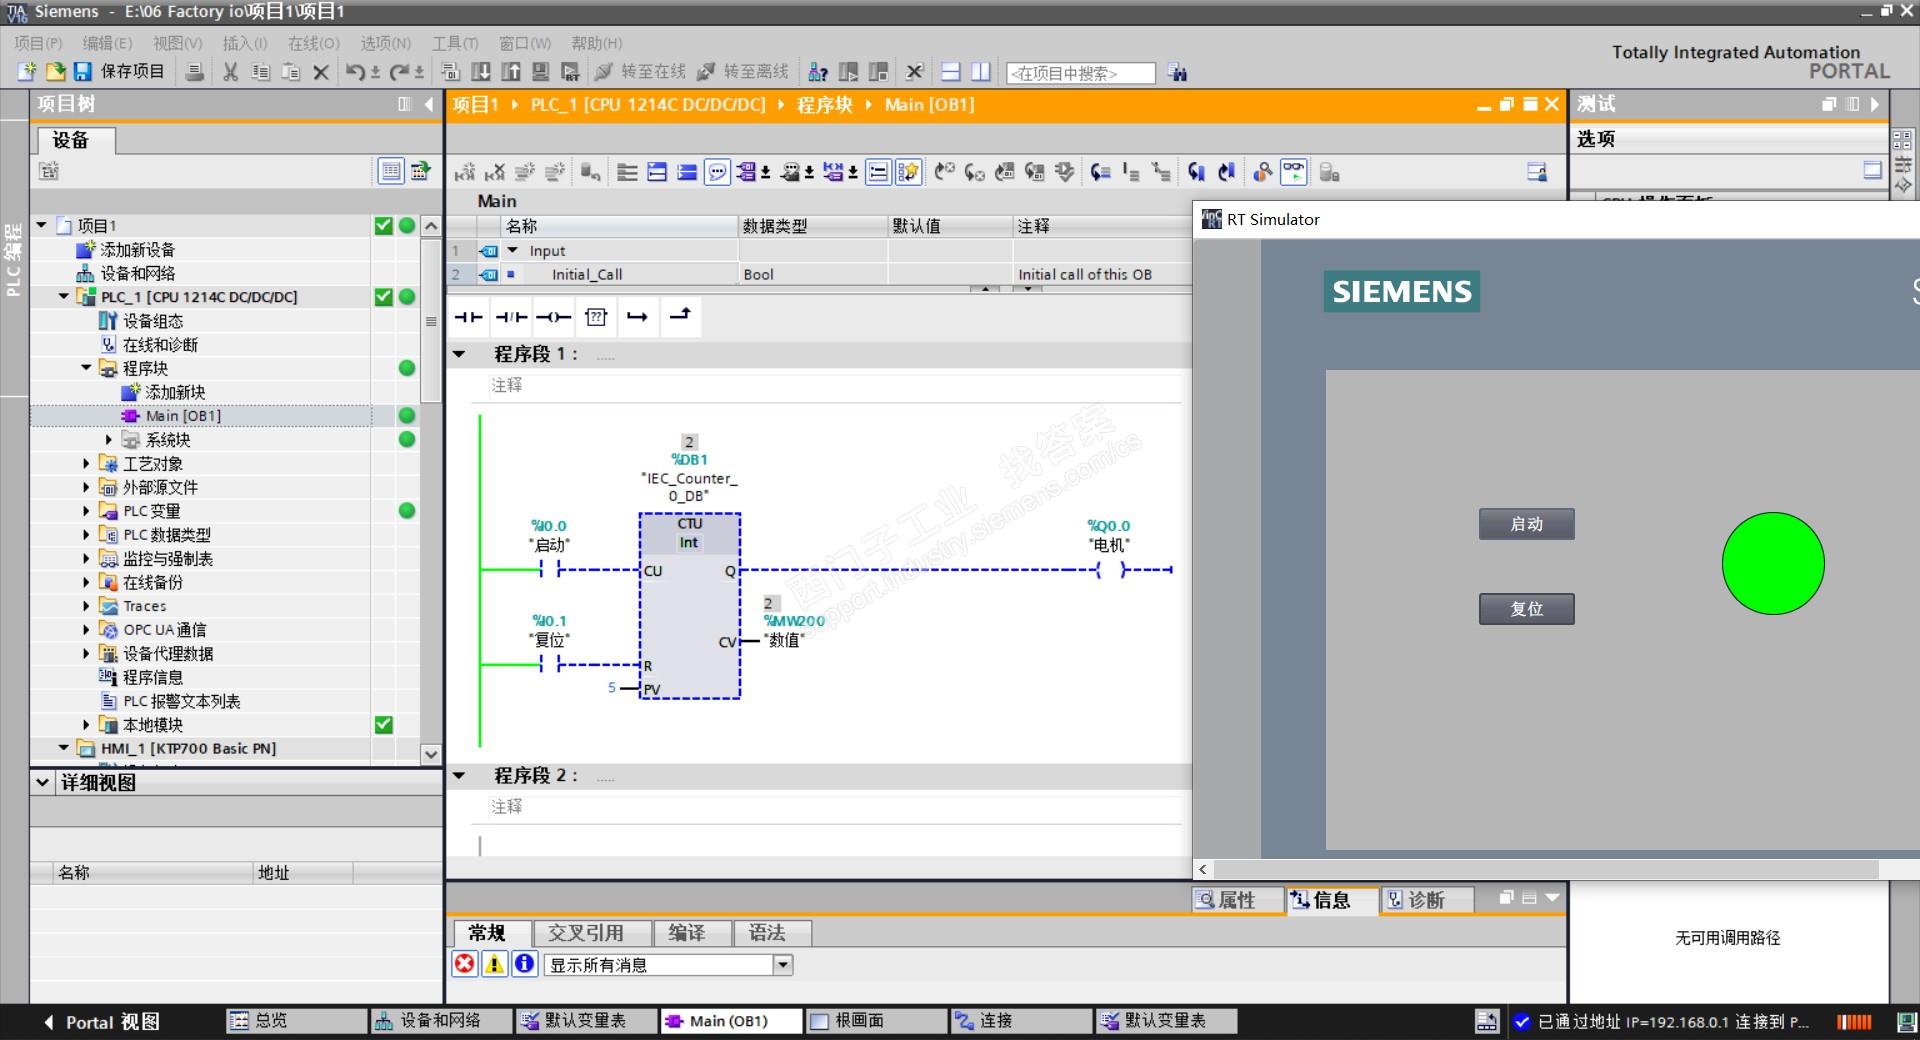
Task: Click the open branch icon
Action: tap(637, 317)
